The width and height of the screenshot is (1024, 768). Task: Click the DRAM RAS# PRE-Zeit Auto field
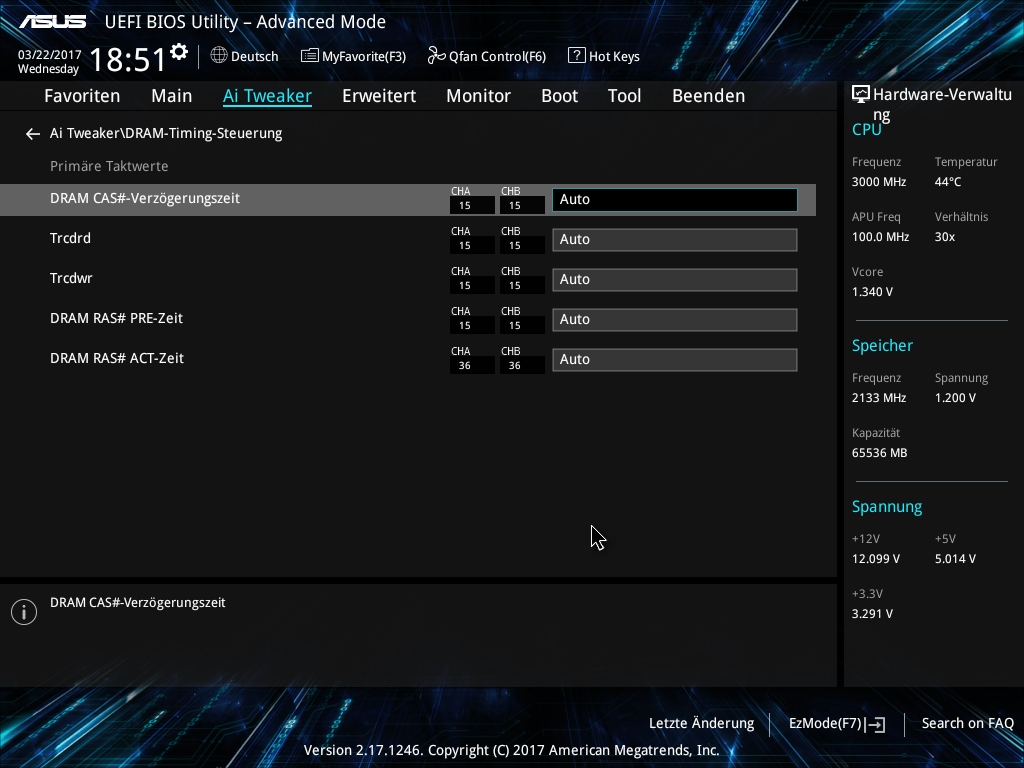675,320
